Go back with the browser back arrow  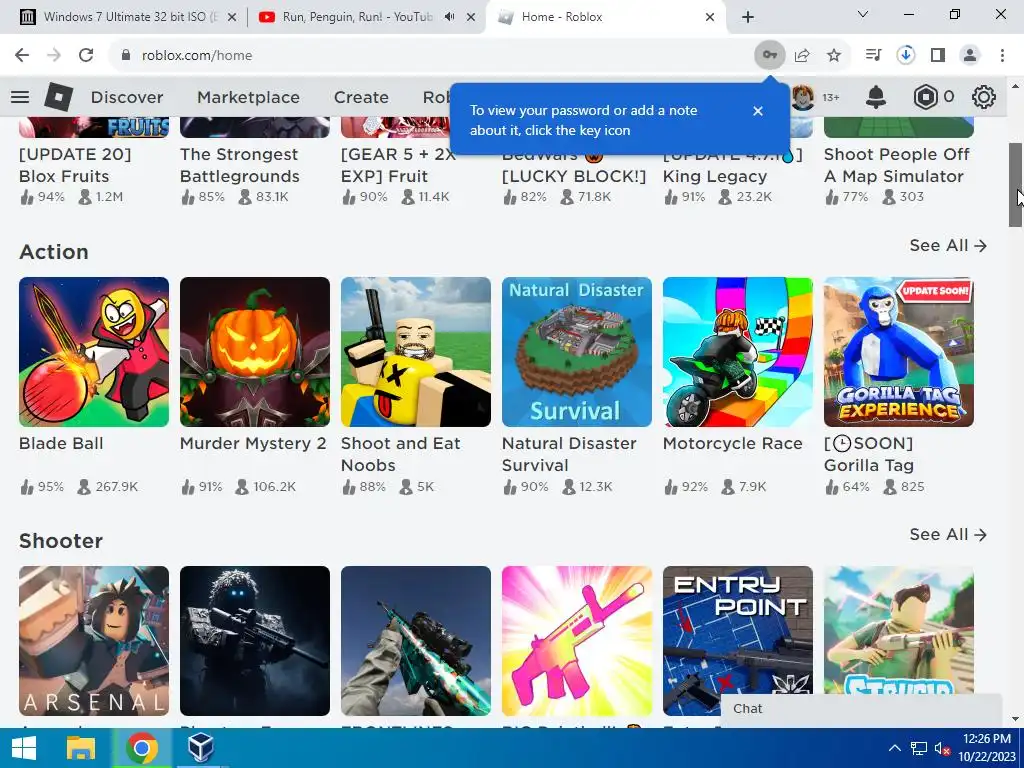(x=22, y=56)
